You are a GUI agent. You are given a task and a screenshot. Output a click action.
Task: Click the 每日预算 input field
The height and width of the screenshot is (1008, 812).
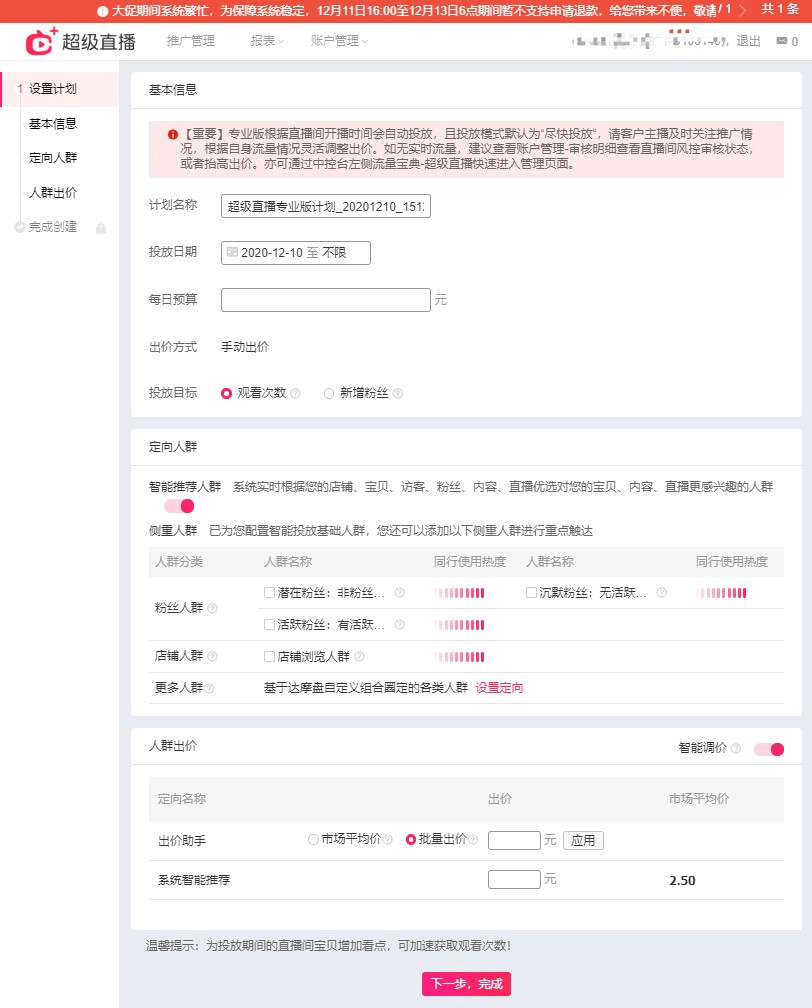coord(325,300)
